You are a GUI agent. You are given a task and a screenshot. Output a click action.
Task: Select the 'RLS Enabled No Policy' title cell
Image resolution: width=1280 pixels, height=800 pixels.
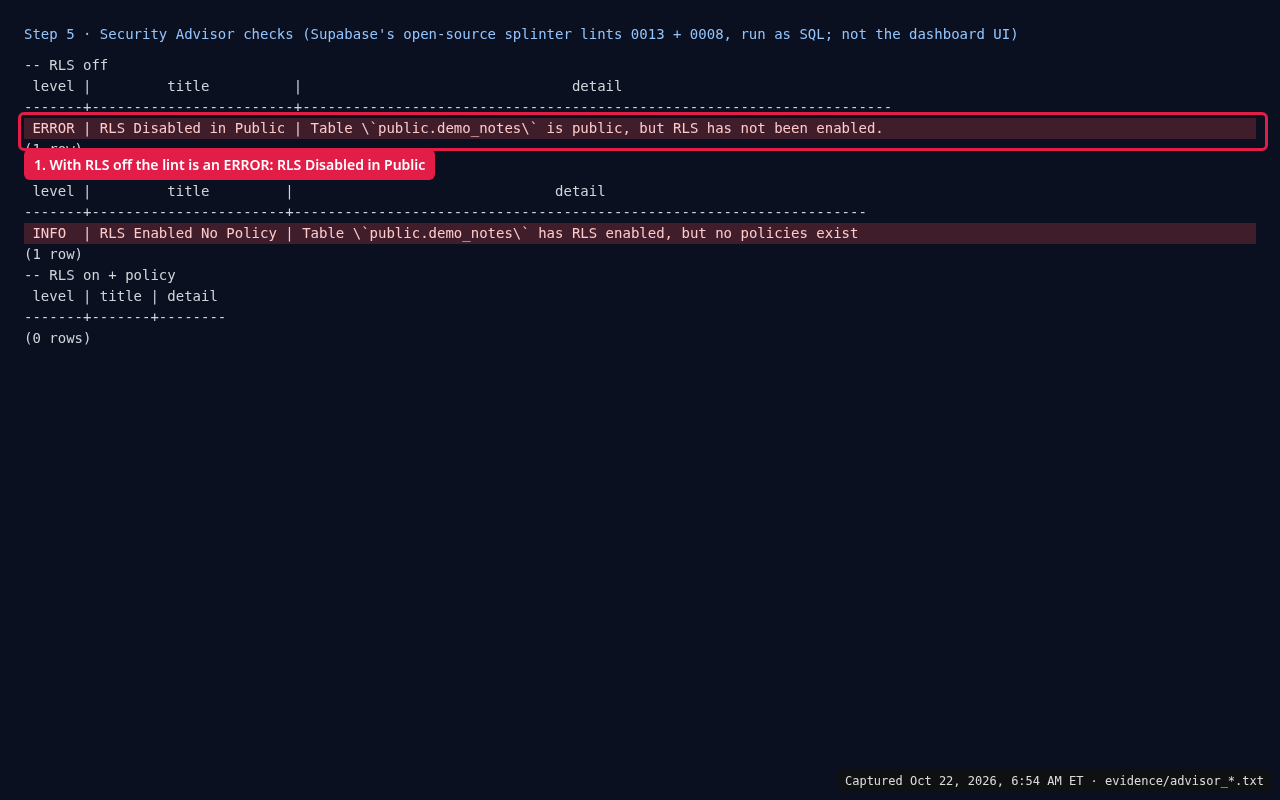click(x=188, y=233)
